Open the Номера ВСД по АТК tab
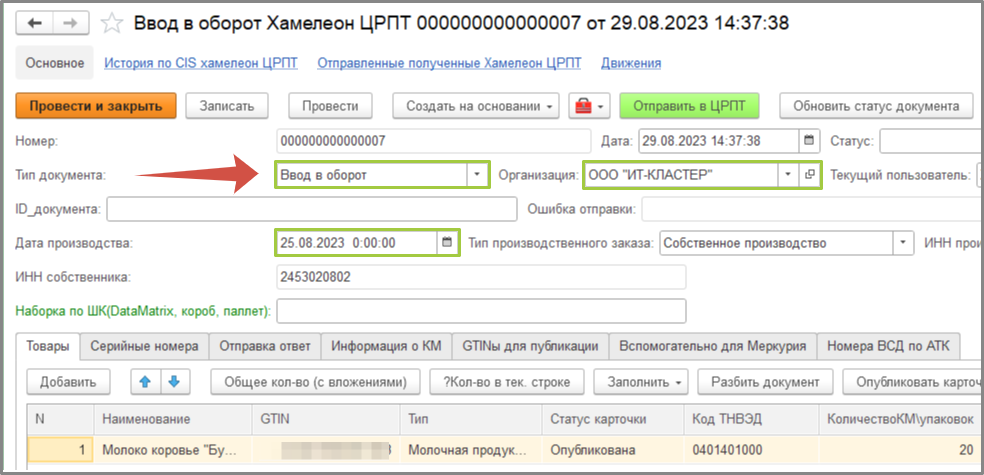The height and width of the screenshot is (475, 984). point(889,346)
